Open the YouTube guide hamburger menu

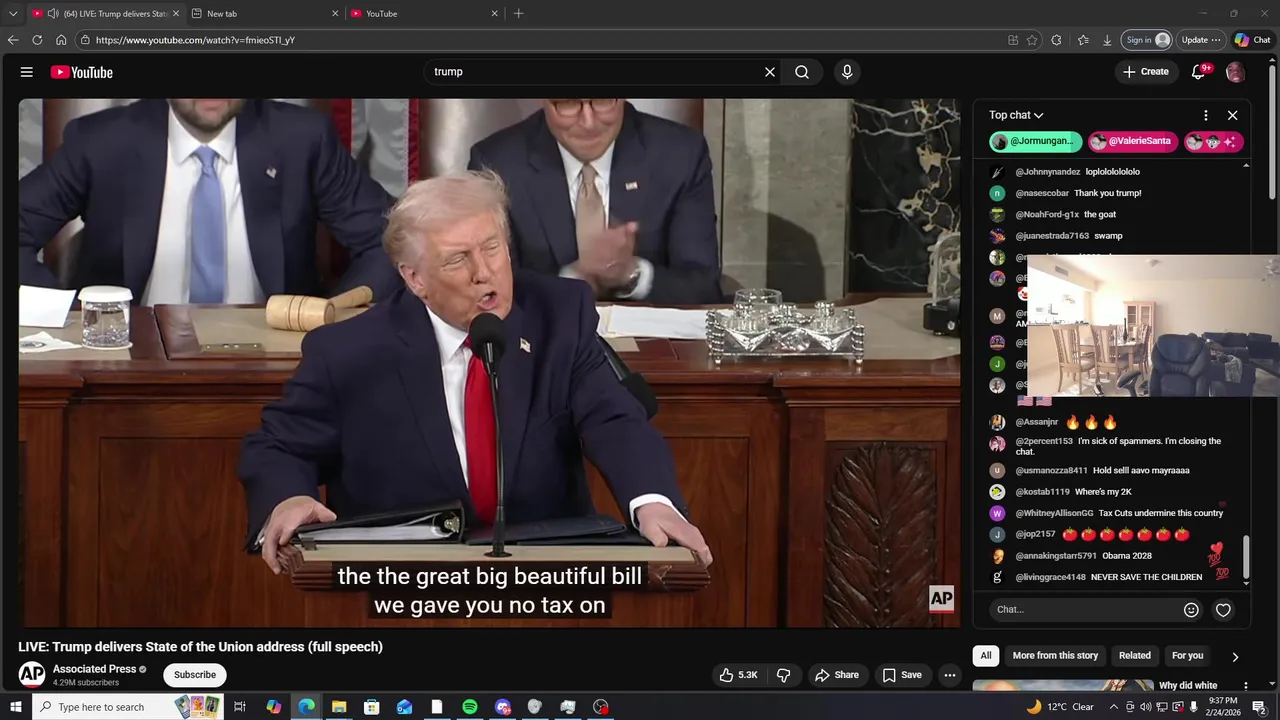click(27, 72)
